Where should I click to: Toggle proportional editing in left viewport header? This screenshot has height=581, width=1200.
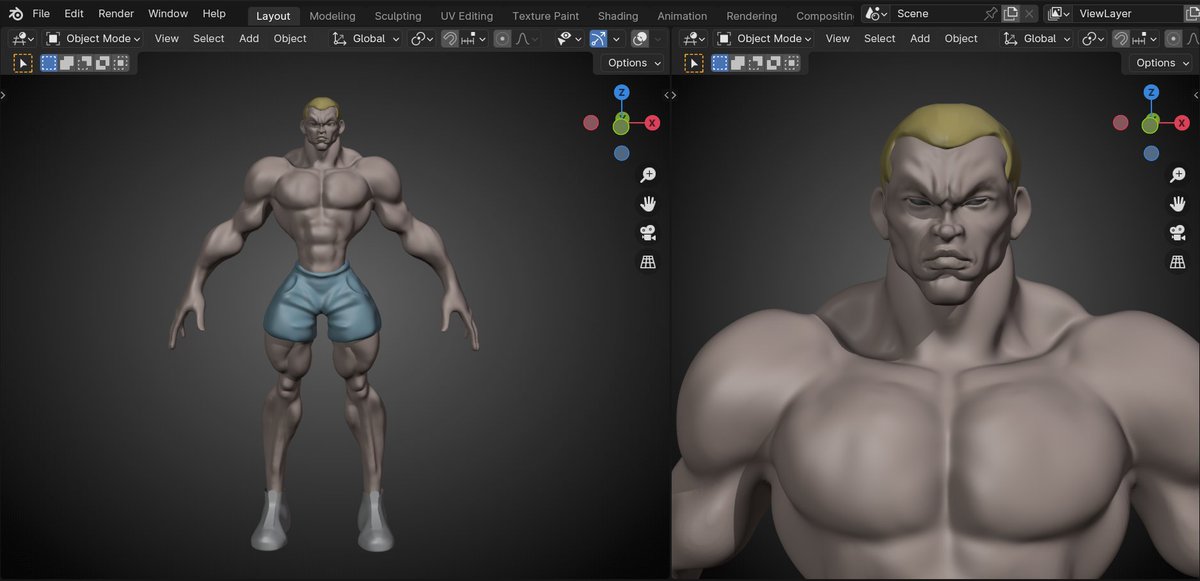coord(502,39)
